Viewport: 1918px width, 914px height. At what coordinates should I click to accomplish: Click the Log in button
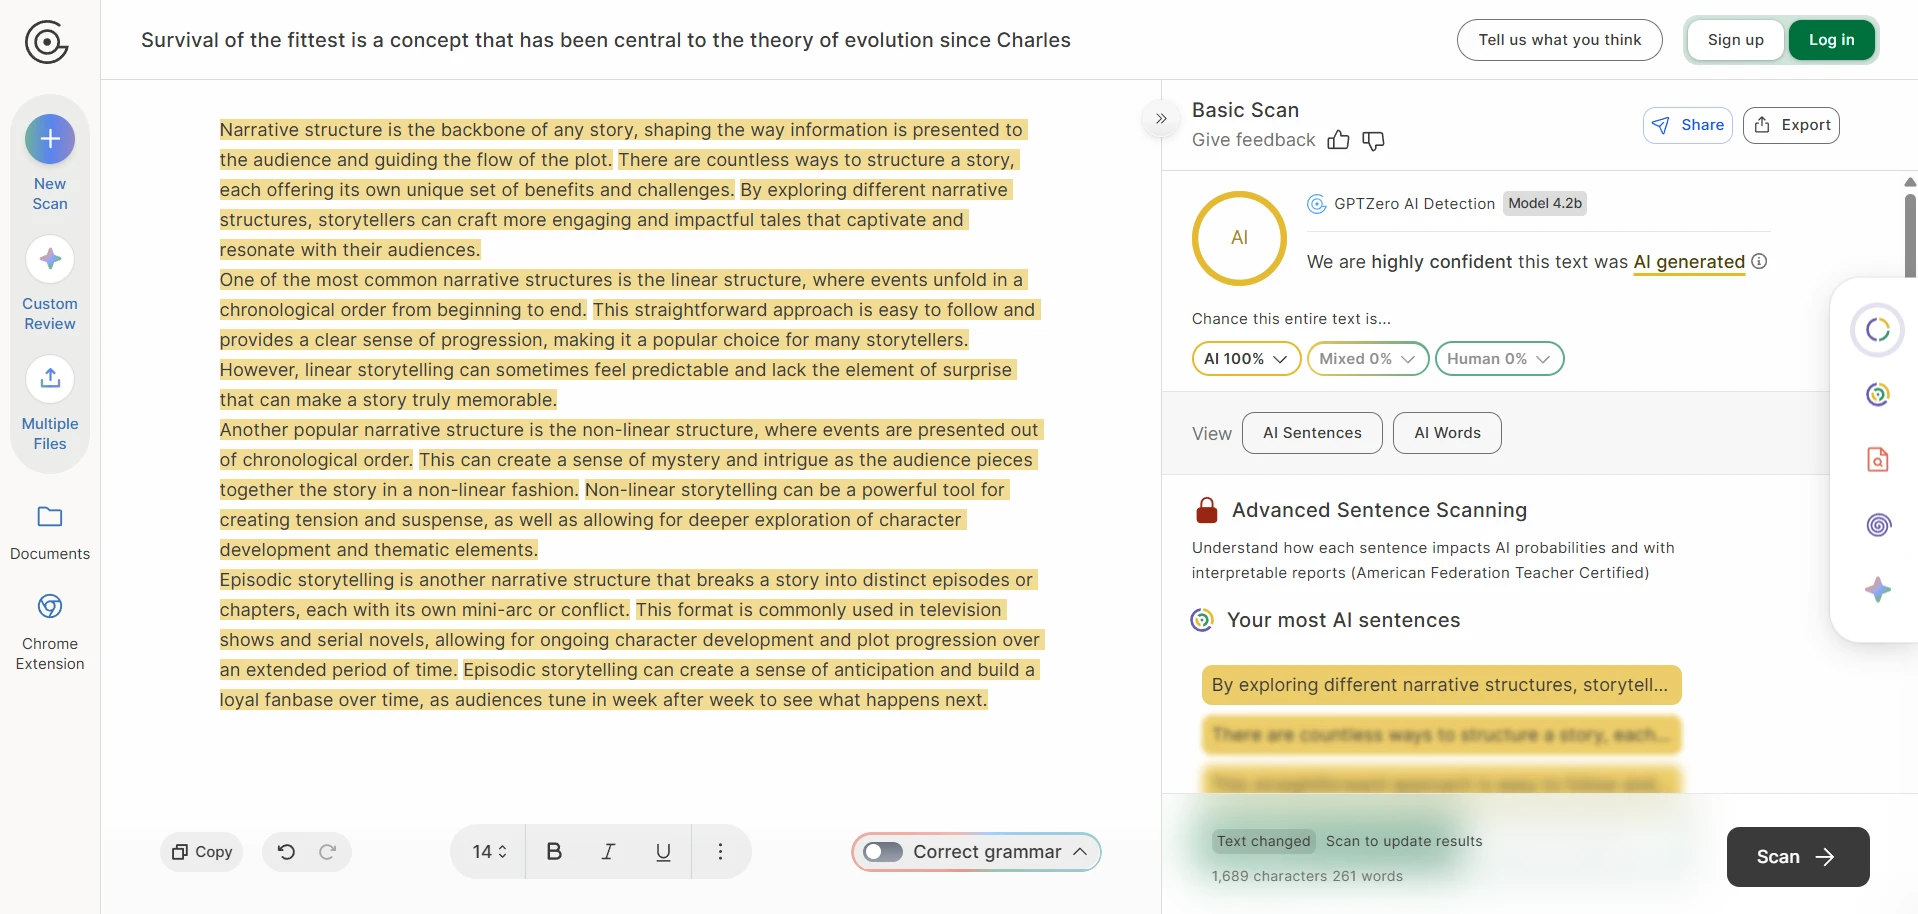[x=1831, y=40]
